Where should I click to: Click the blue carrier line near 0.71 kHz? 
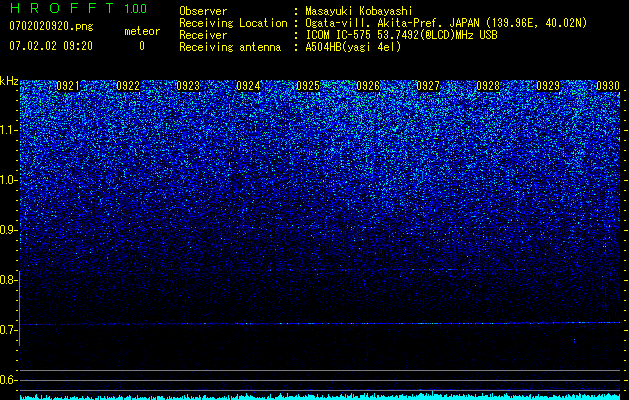pos(320,323)
